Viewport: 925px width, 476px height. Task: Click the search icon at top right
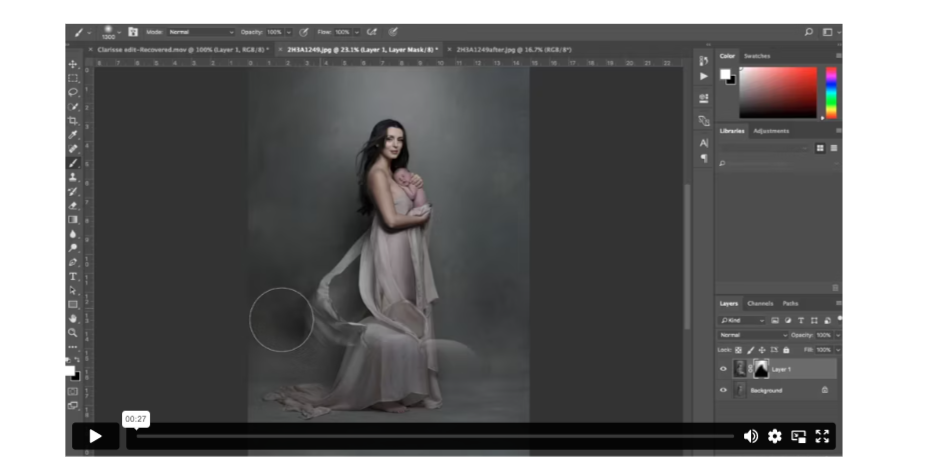(809, 32)
